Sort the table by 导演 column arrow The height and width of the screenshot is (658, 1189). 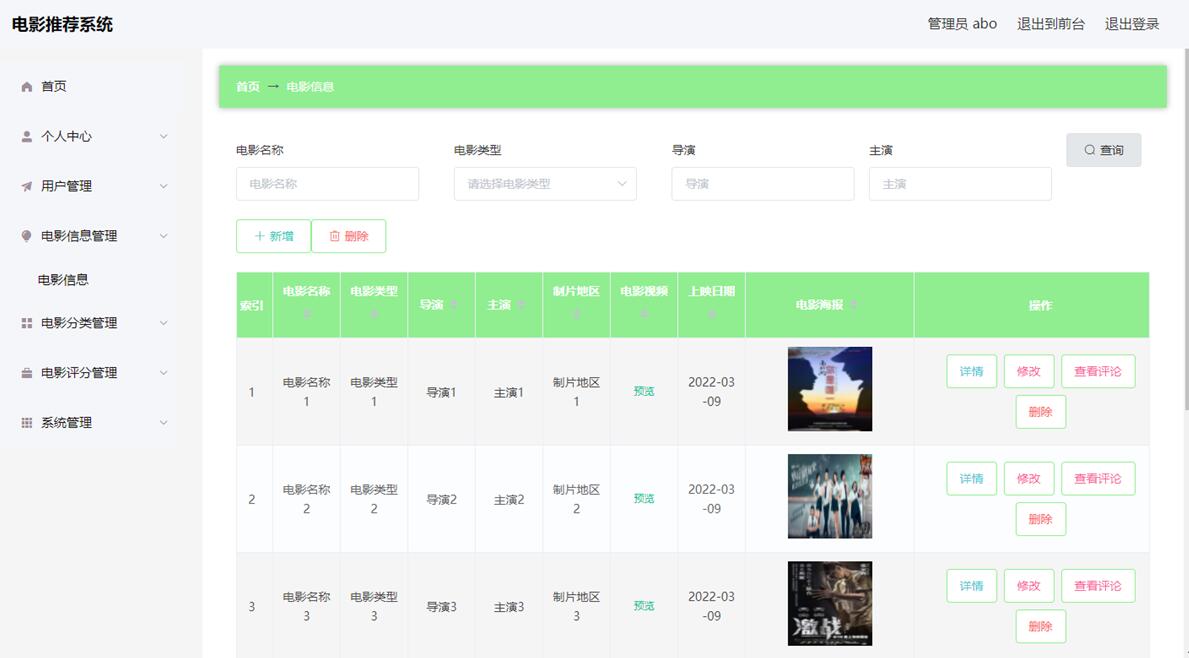[454, 305]
